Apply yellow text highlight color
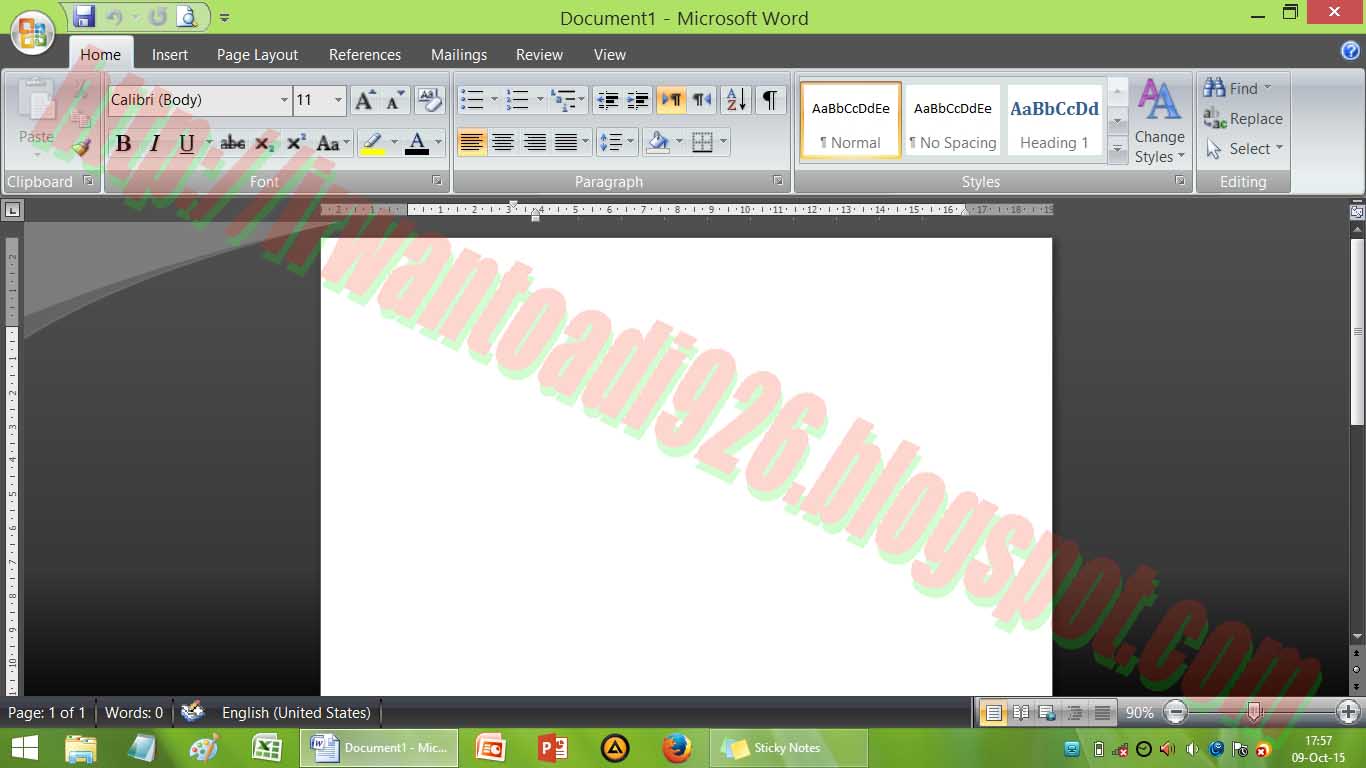The height and width of the screenshot is (768, 1366). [x=373, y=143]
